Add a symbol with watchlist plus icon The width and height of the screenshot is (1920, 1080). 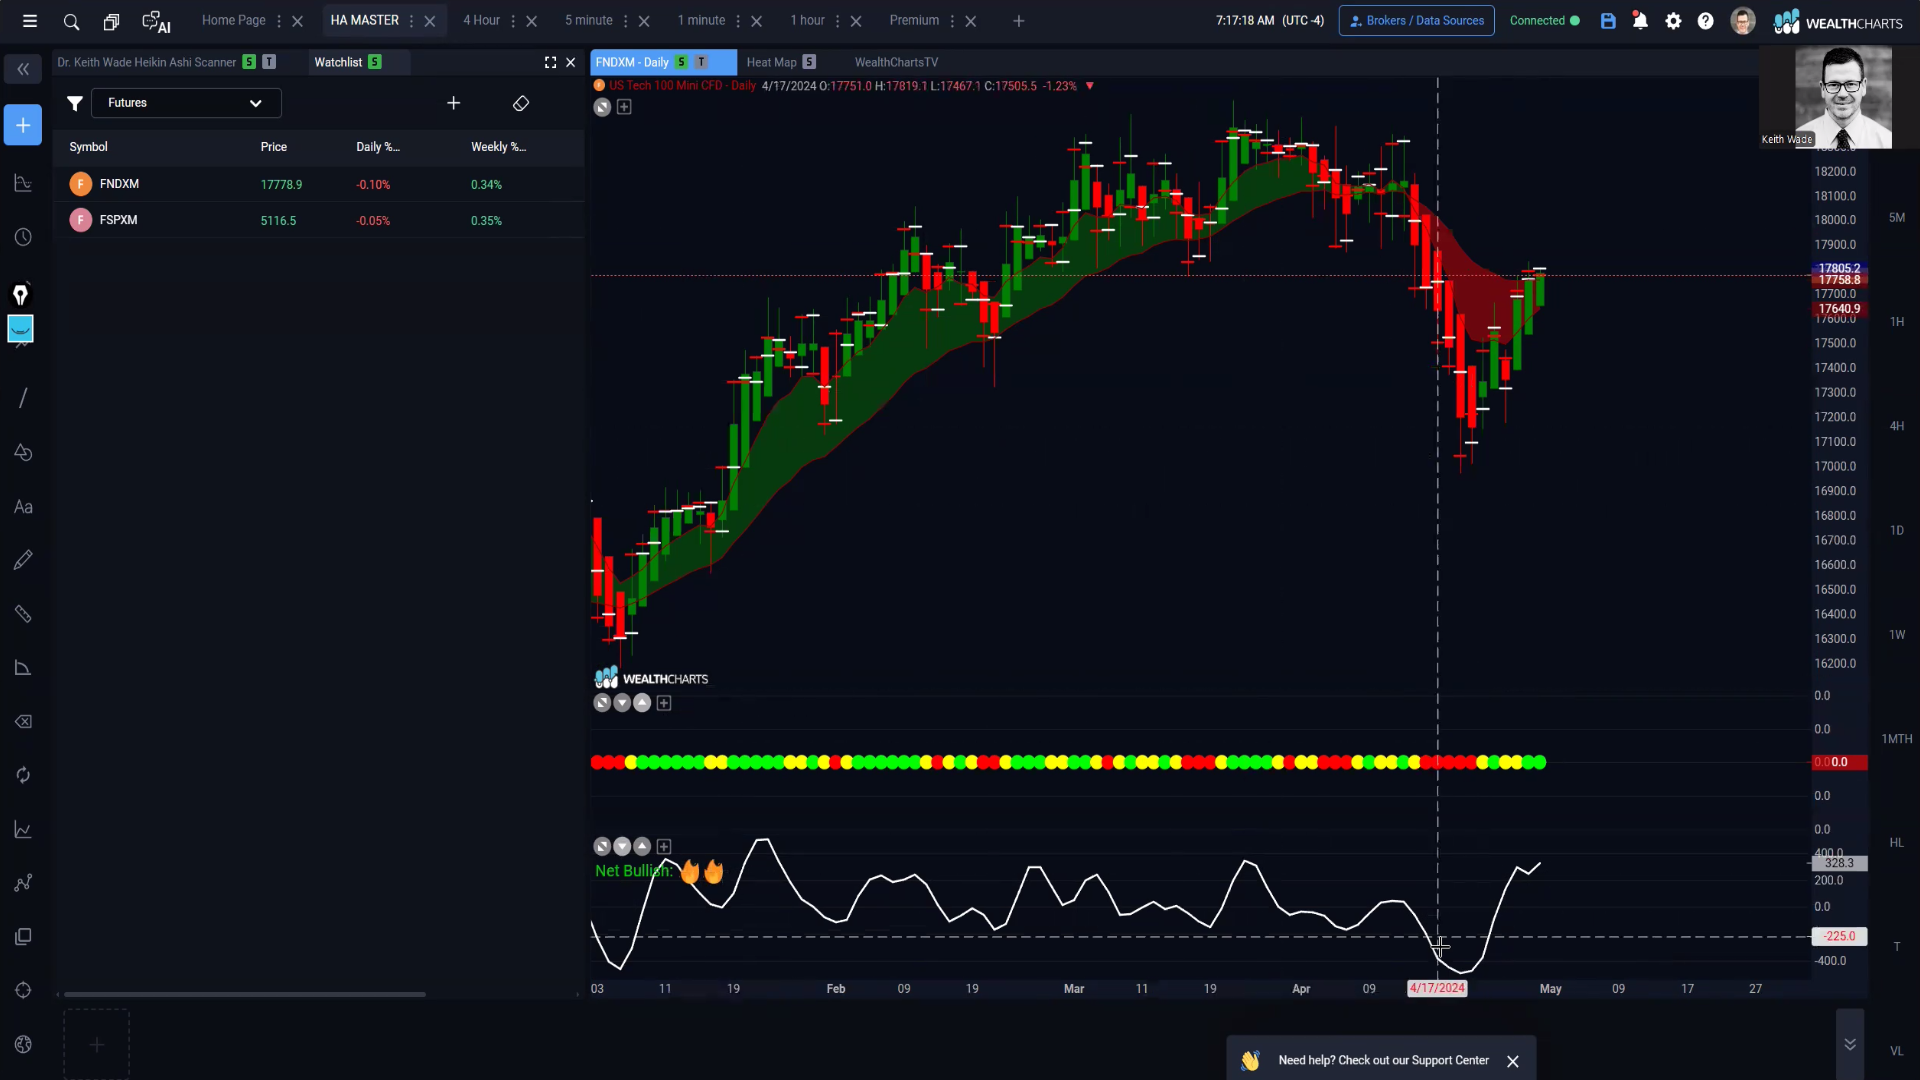[x=453, y=103]
